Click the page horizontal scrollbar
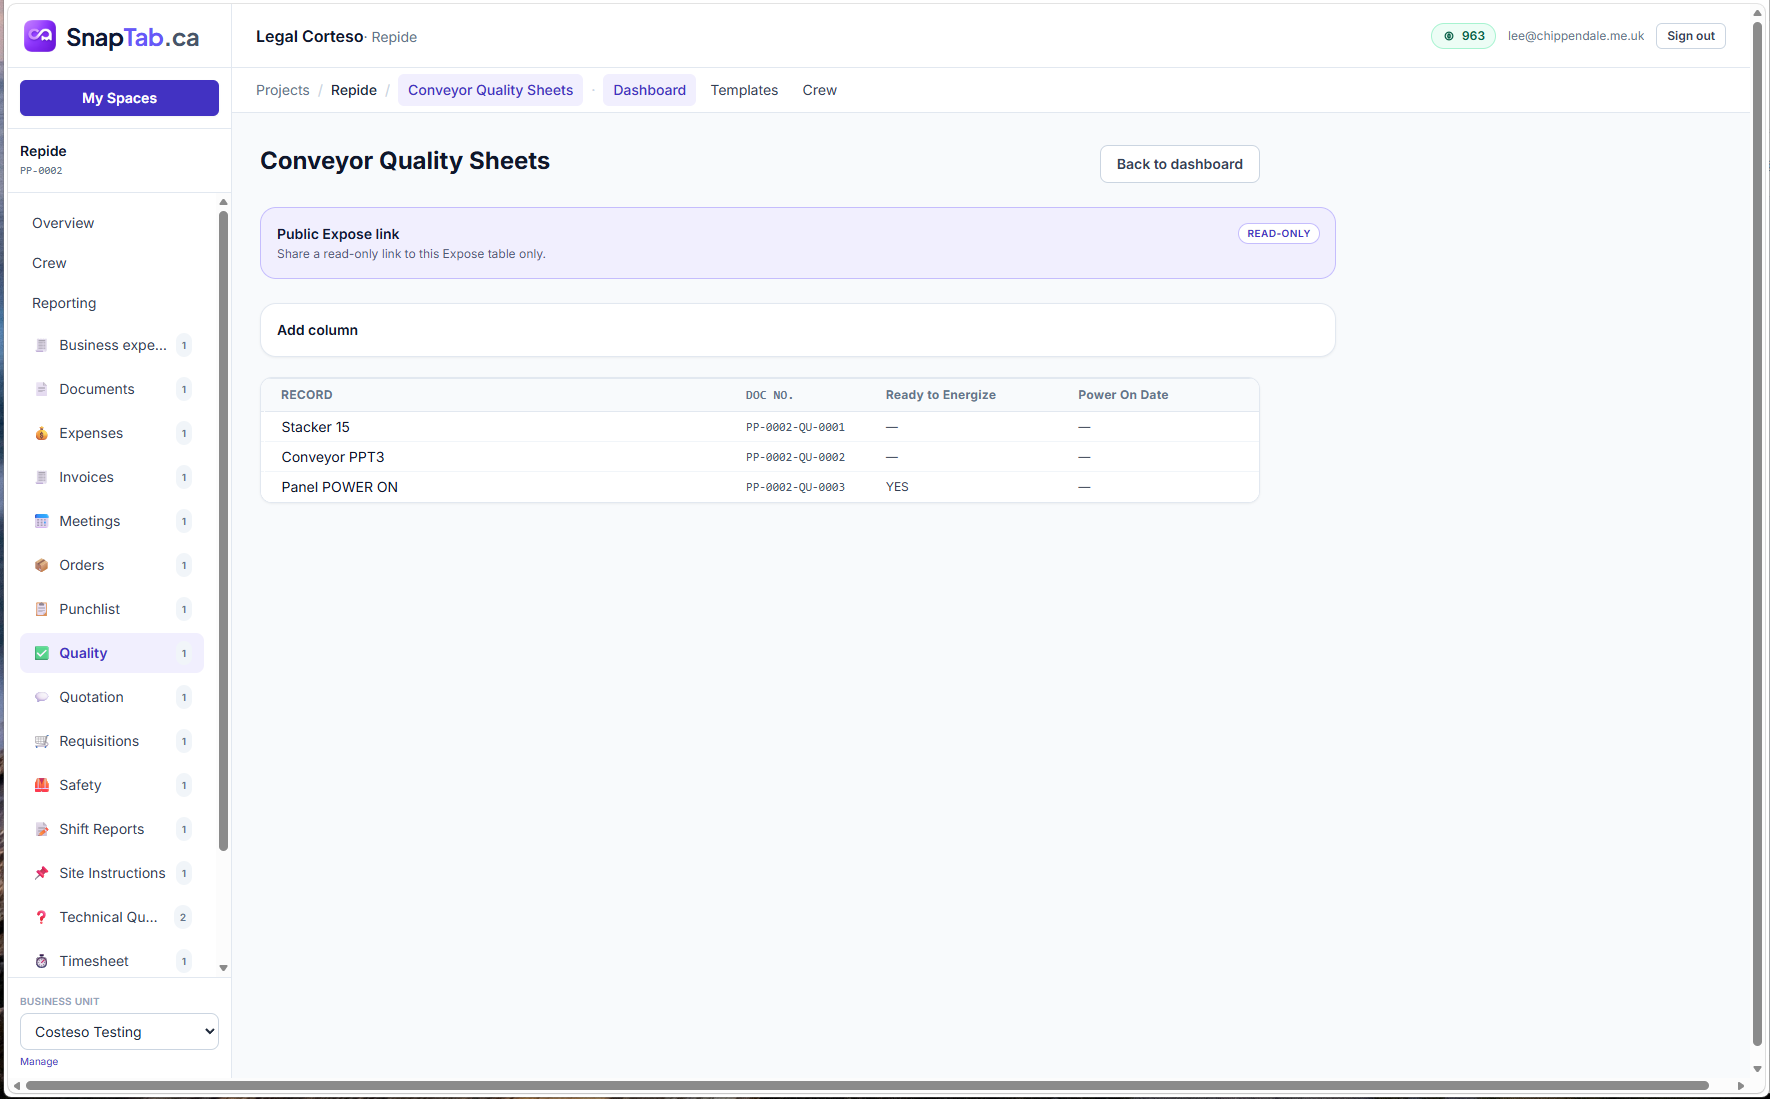The image size is (1770, 1099). point(867,1085)
